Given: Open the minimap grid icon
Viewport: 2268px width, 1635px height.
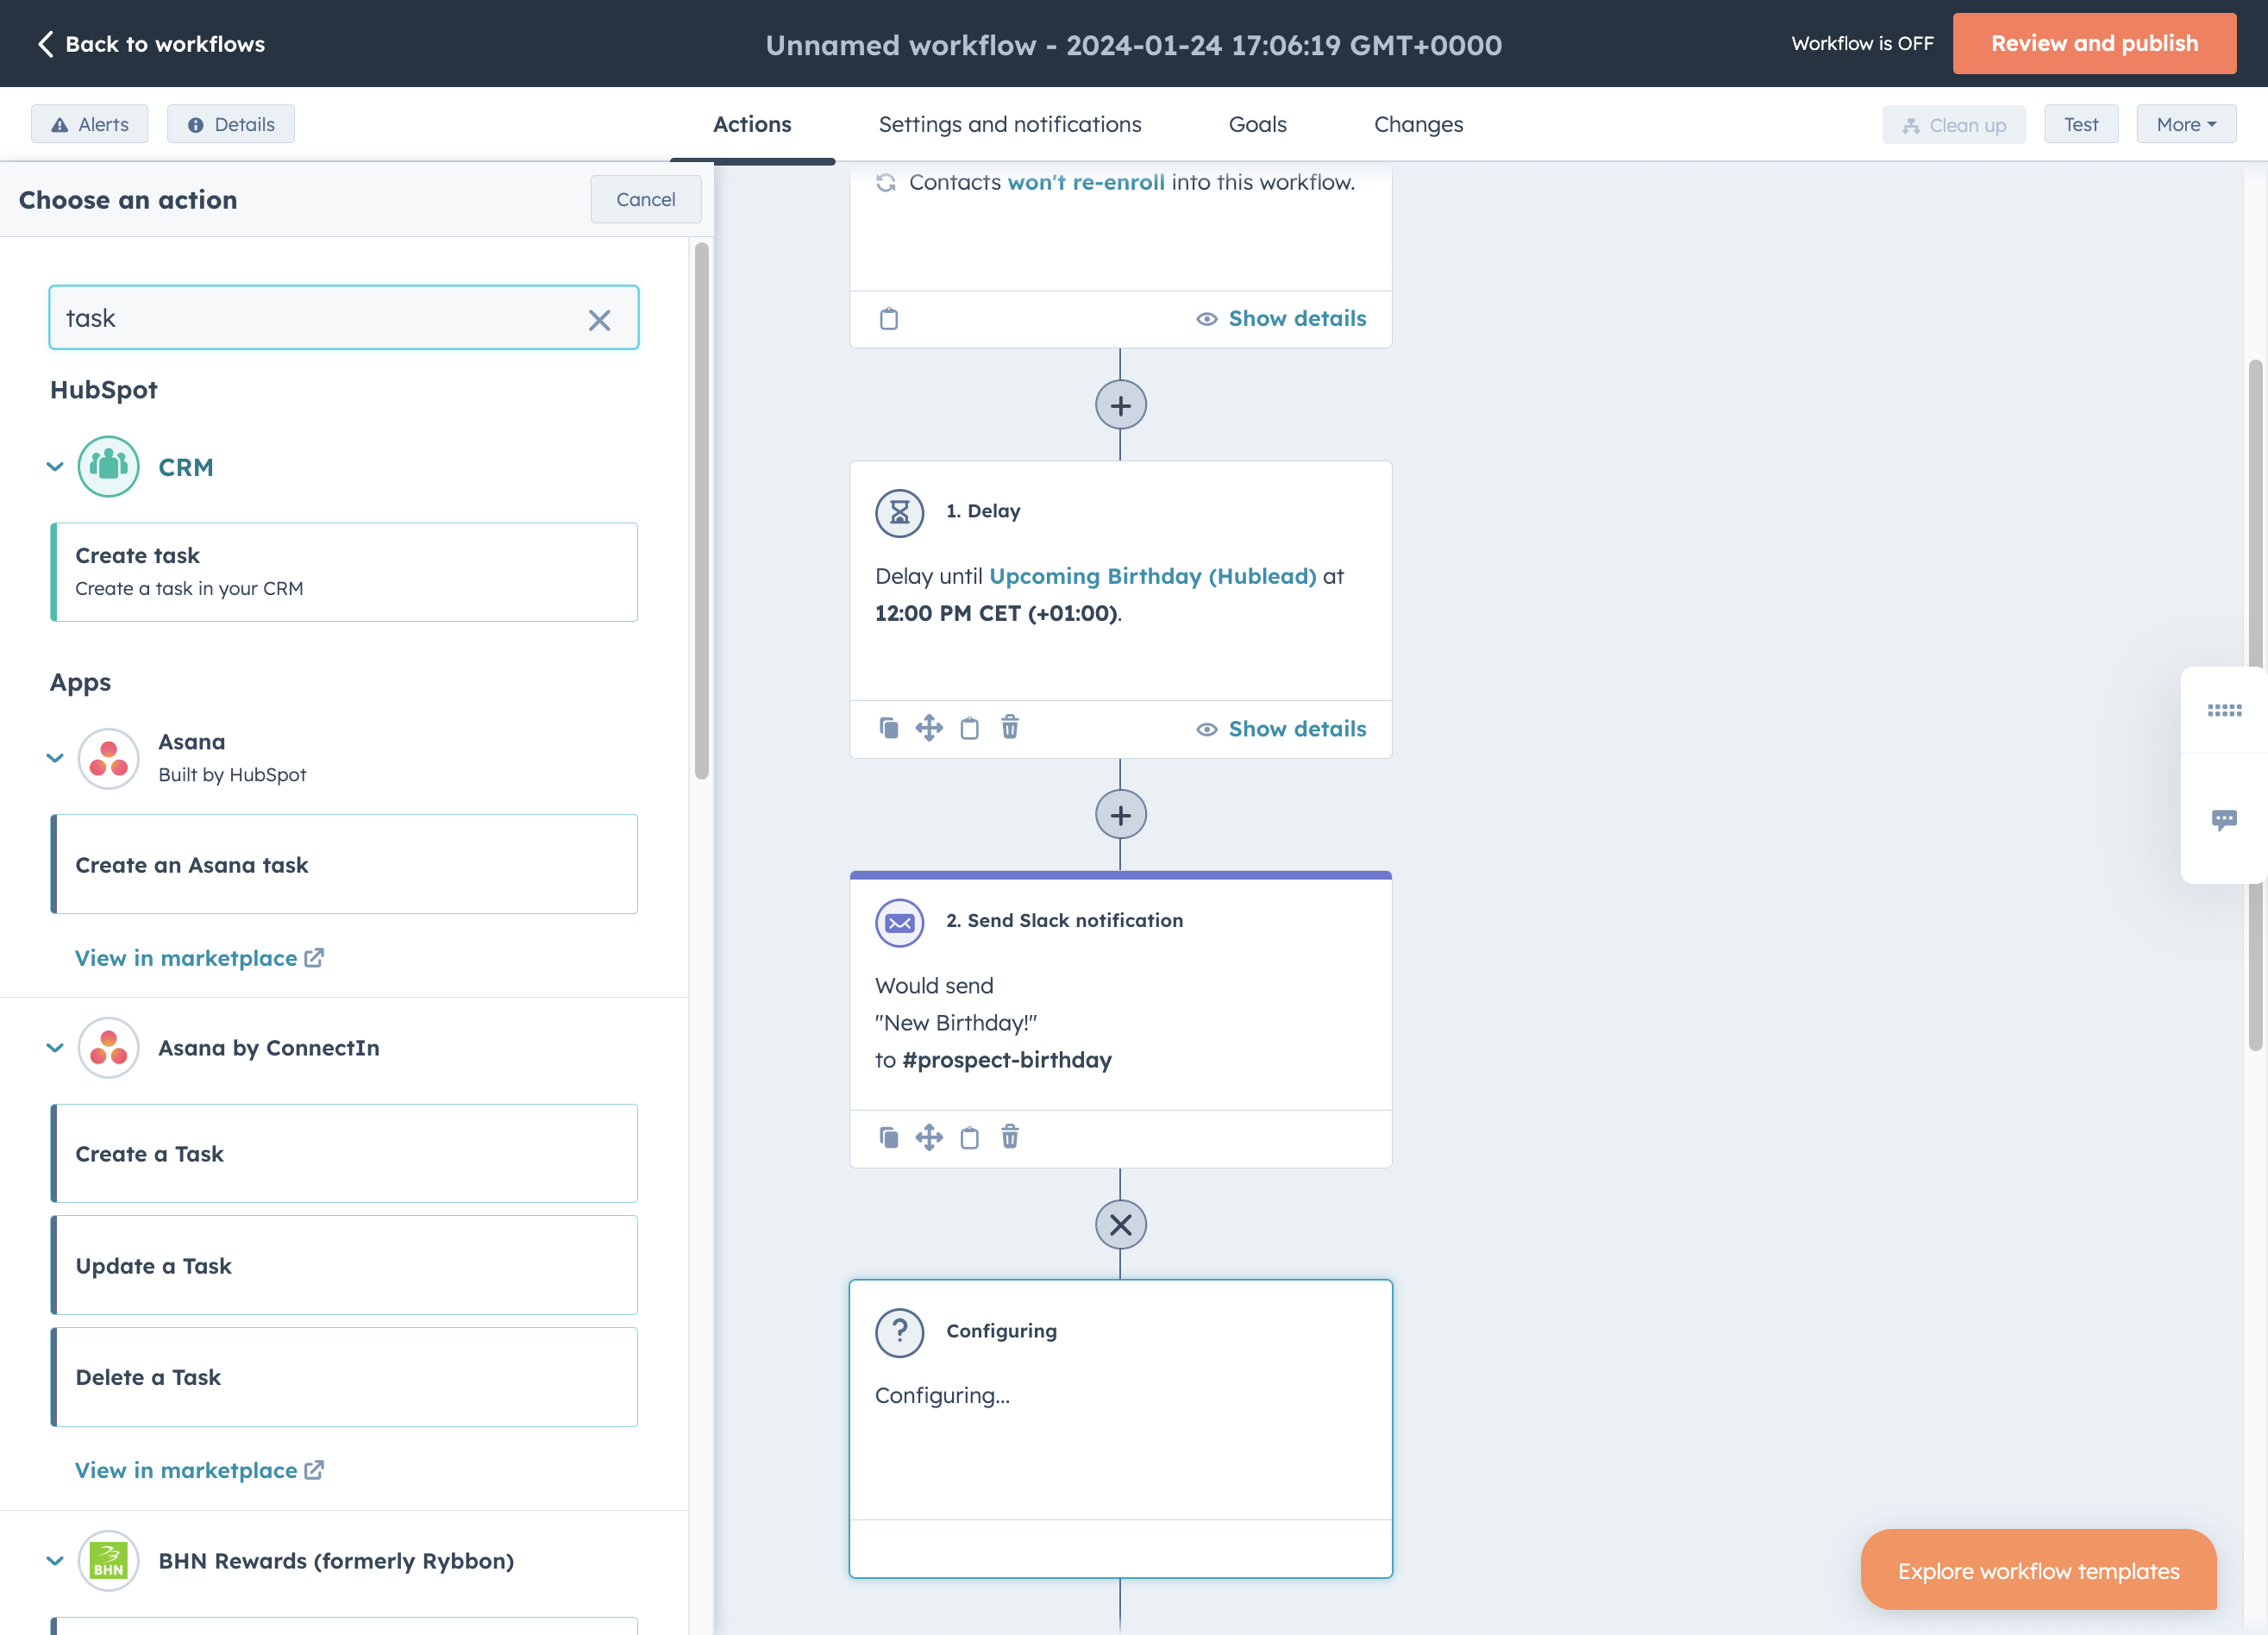Looking at the screenshot, I should tap(2224, 711).
